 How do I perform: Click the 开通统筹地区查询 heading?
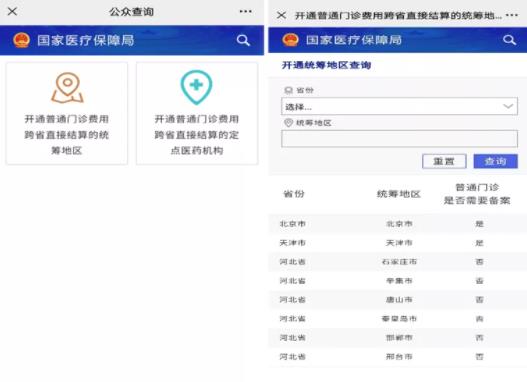(326, 65)
